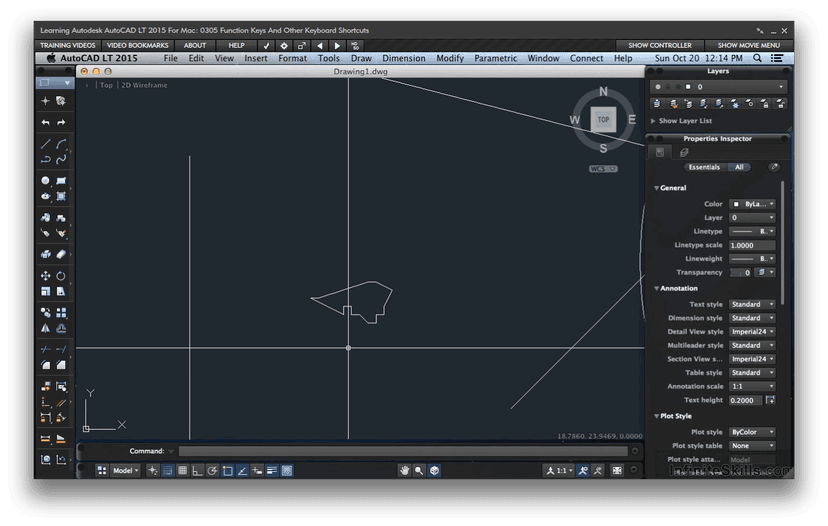Click the Redo arrow icon
Screen dimensions: 828x526
(61, 123)
